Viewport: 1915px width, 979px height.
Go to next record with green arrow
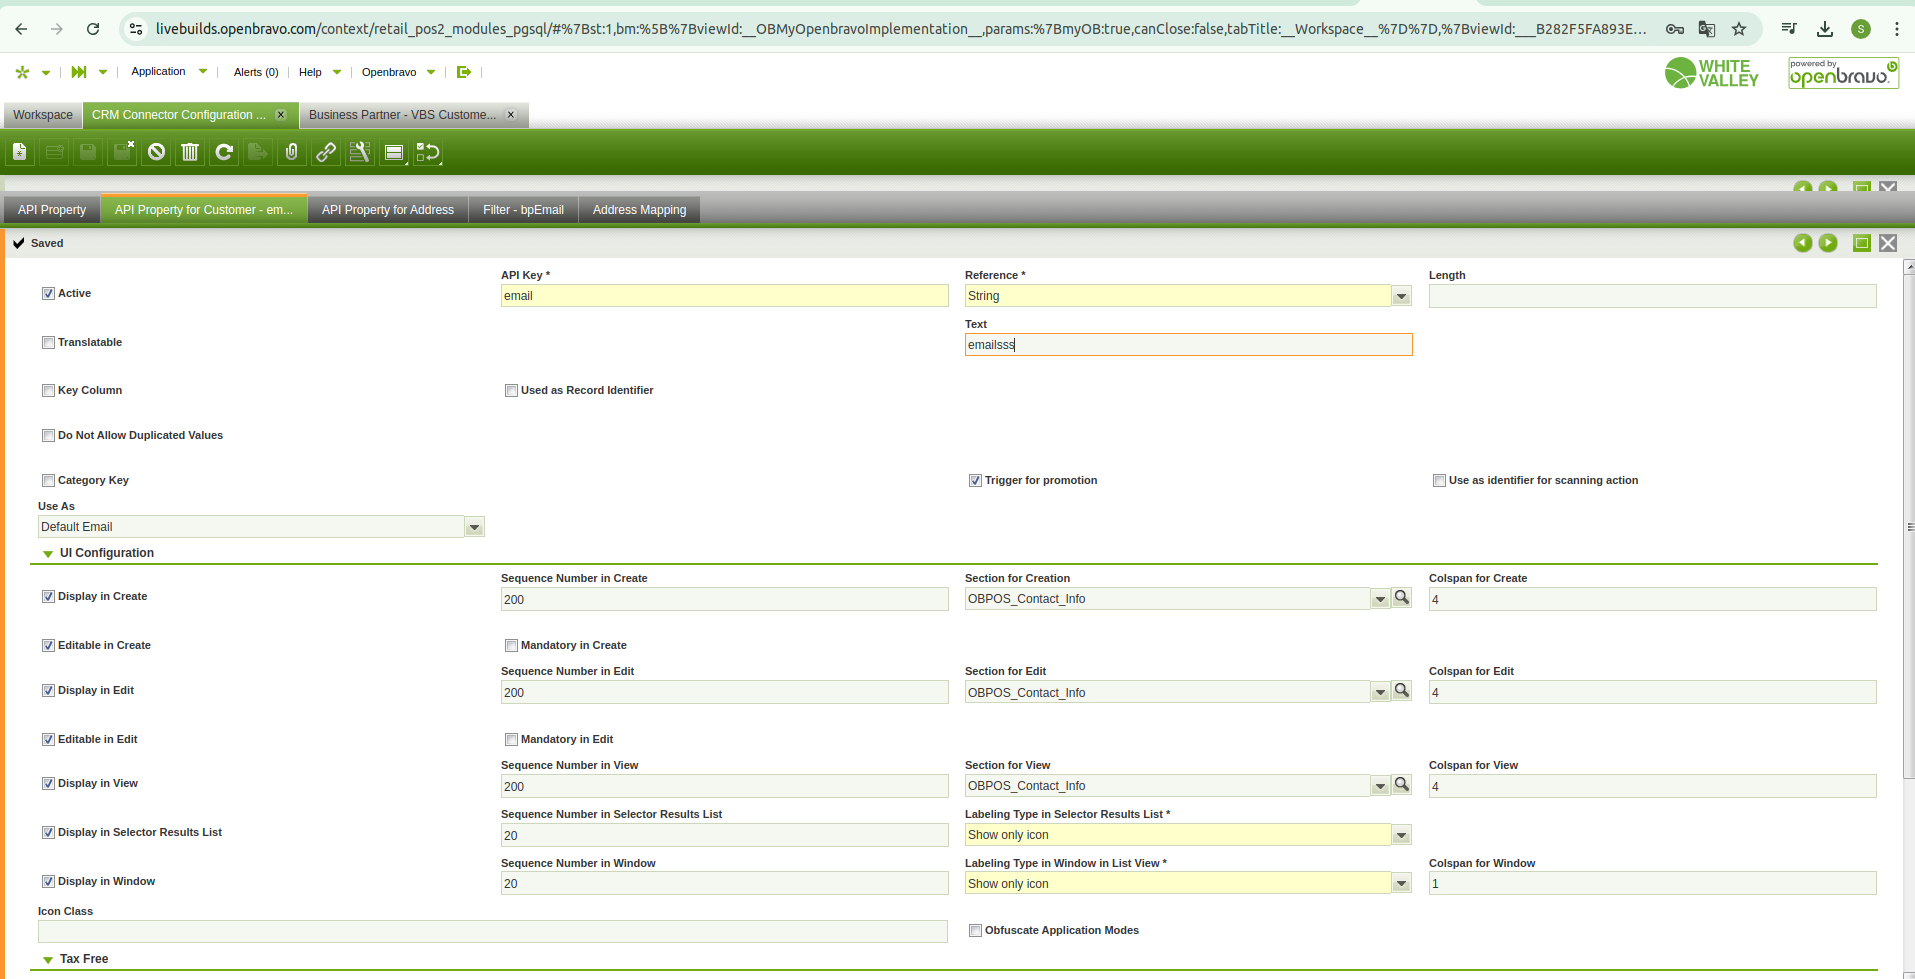(1828, 243)
